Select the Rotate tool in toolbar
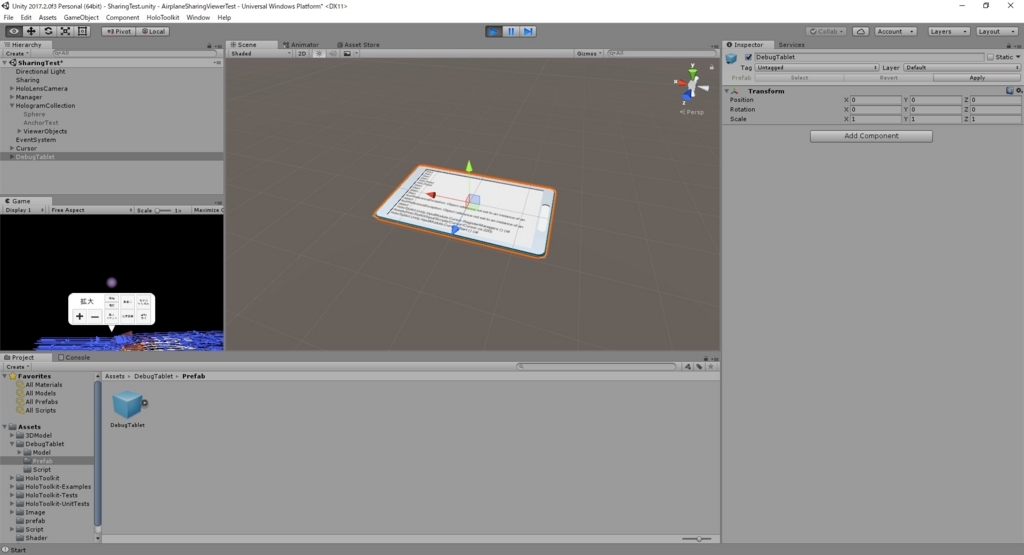Screen dimensions: 1024x555 coord(48,31)
